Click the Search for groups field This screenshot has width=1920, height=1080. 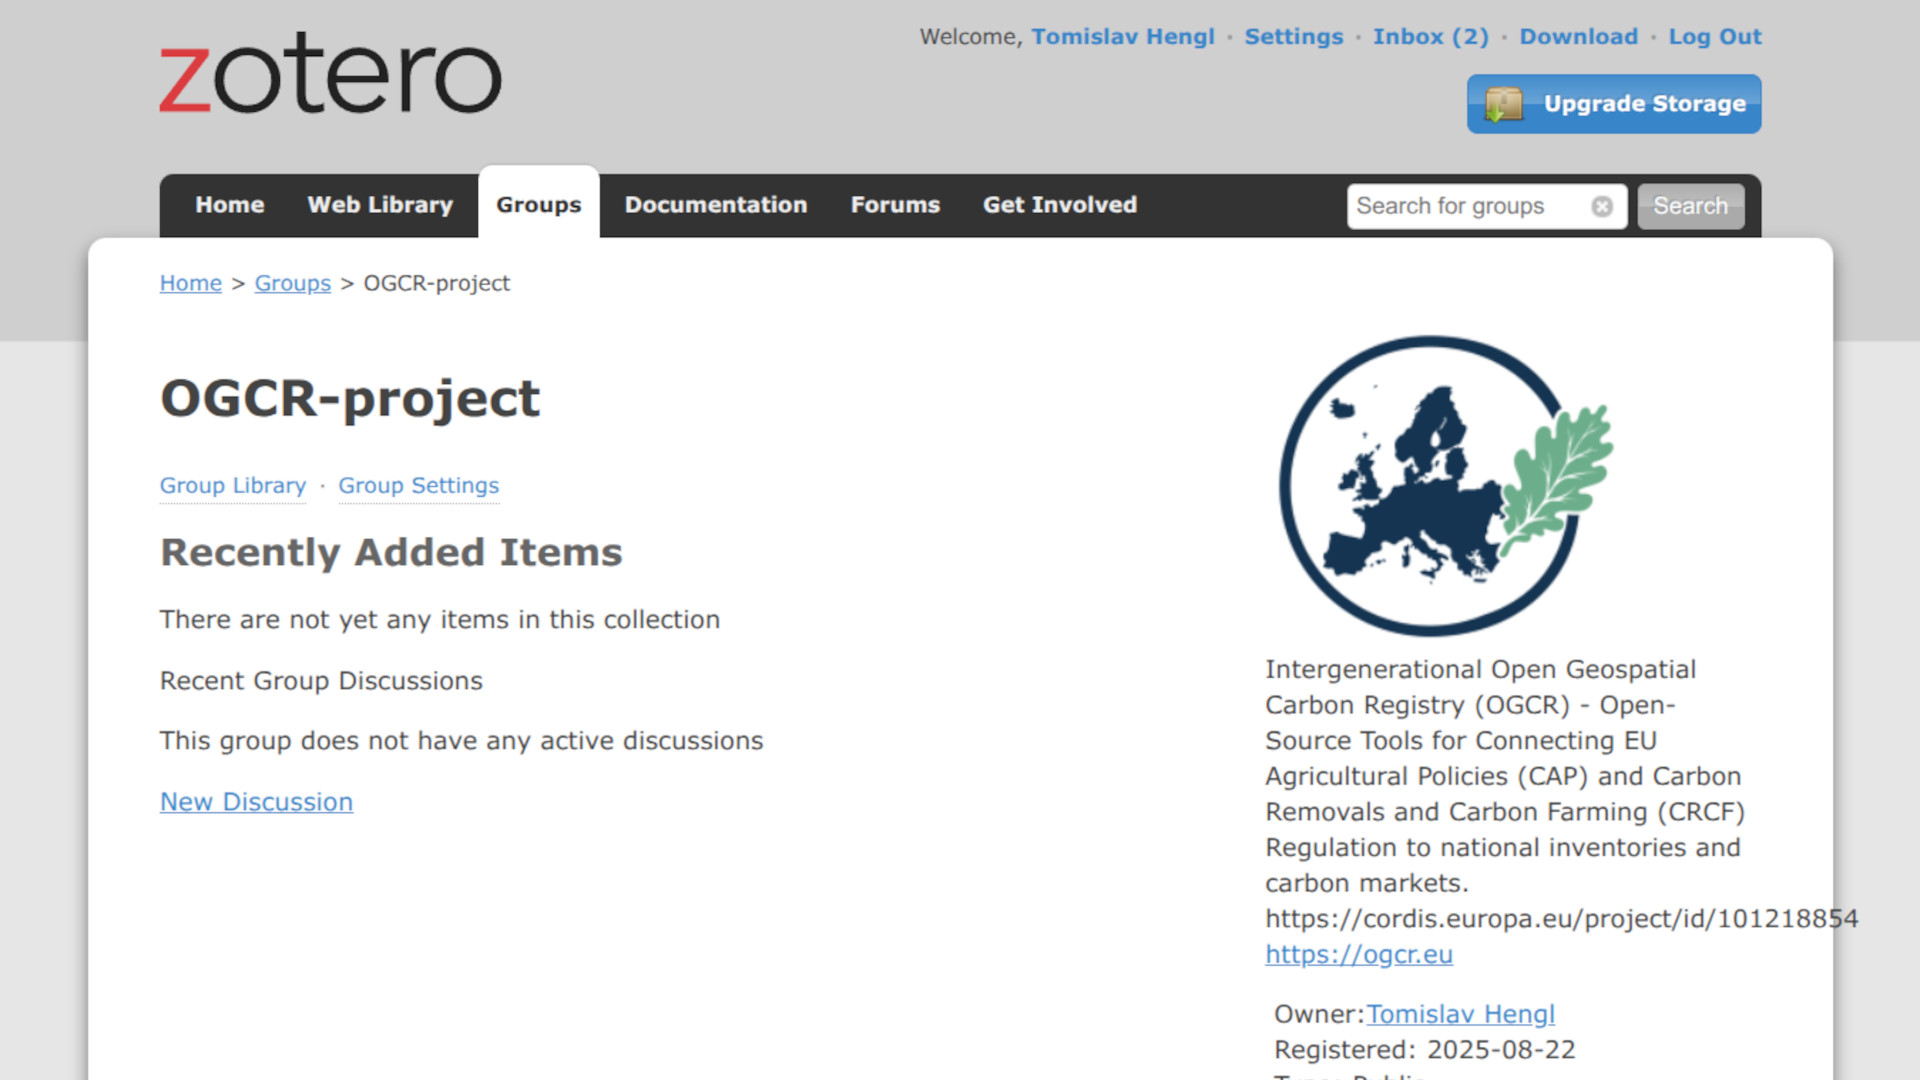[1486, 206]
